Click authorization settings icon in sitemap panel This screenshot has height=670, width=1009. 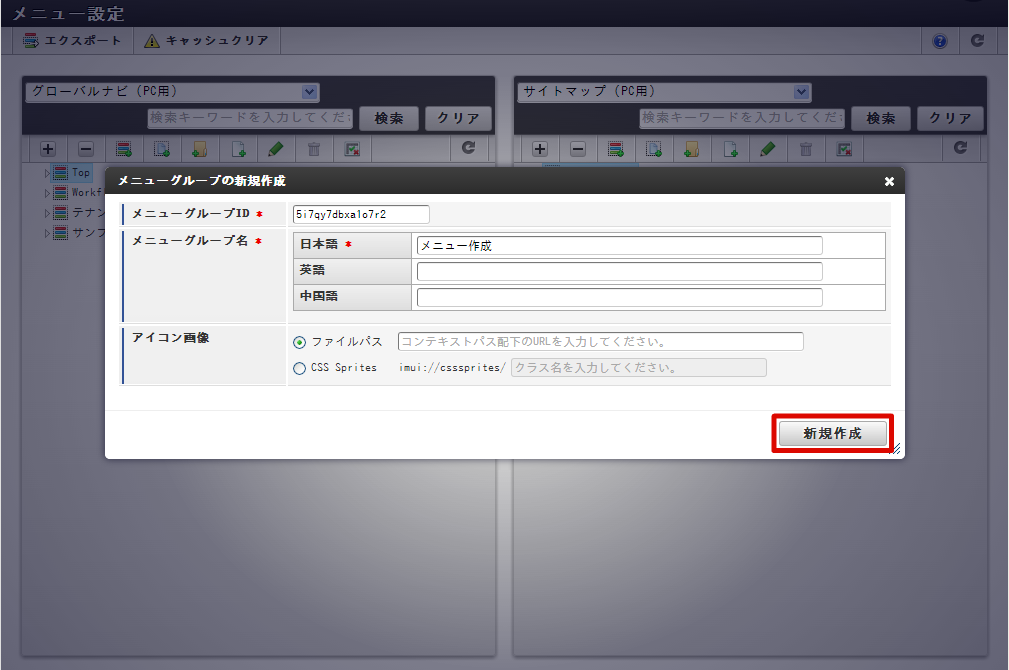click(x=844, y=149)
